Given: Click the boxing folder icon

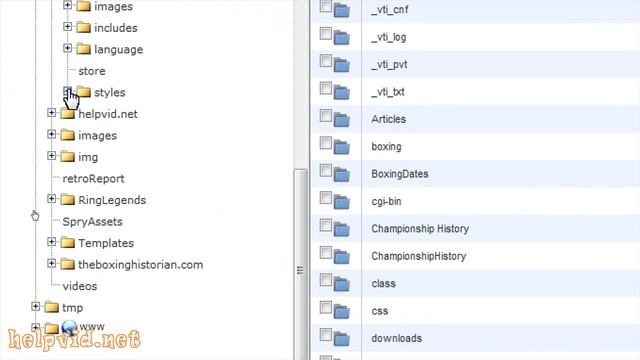Looking at the screenshot, I should tap(342, 147).
